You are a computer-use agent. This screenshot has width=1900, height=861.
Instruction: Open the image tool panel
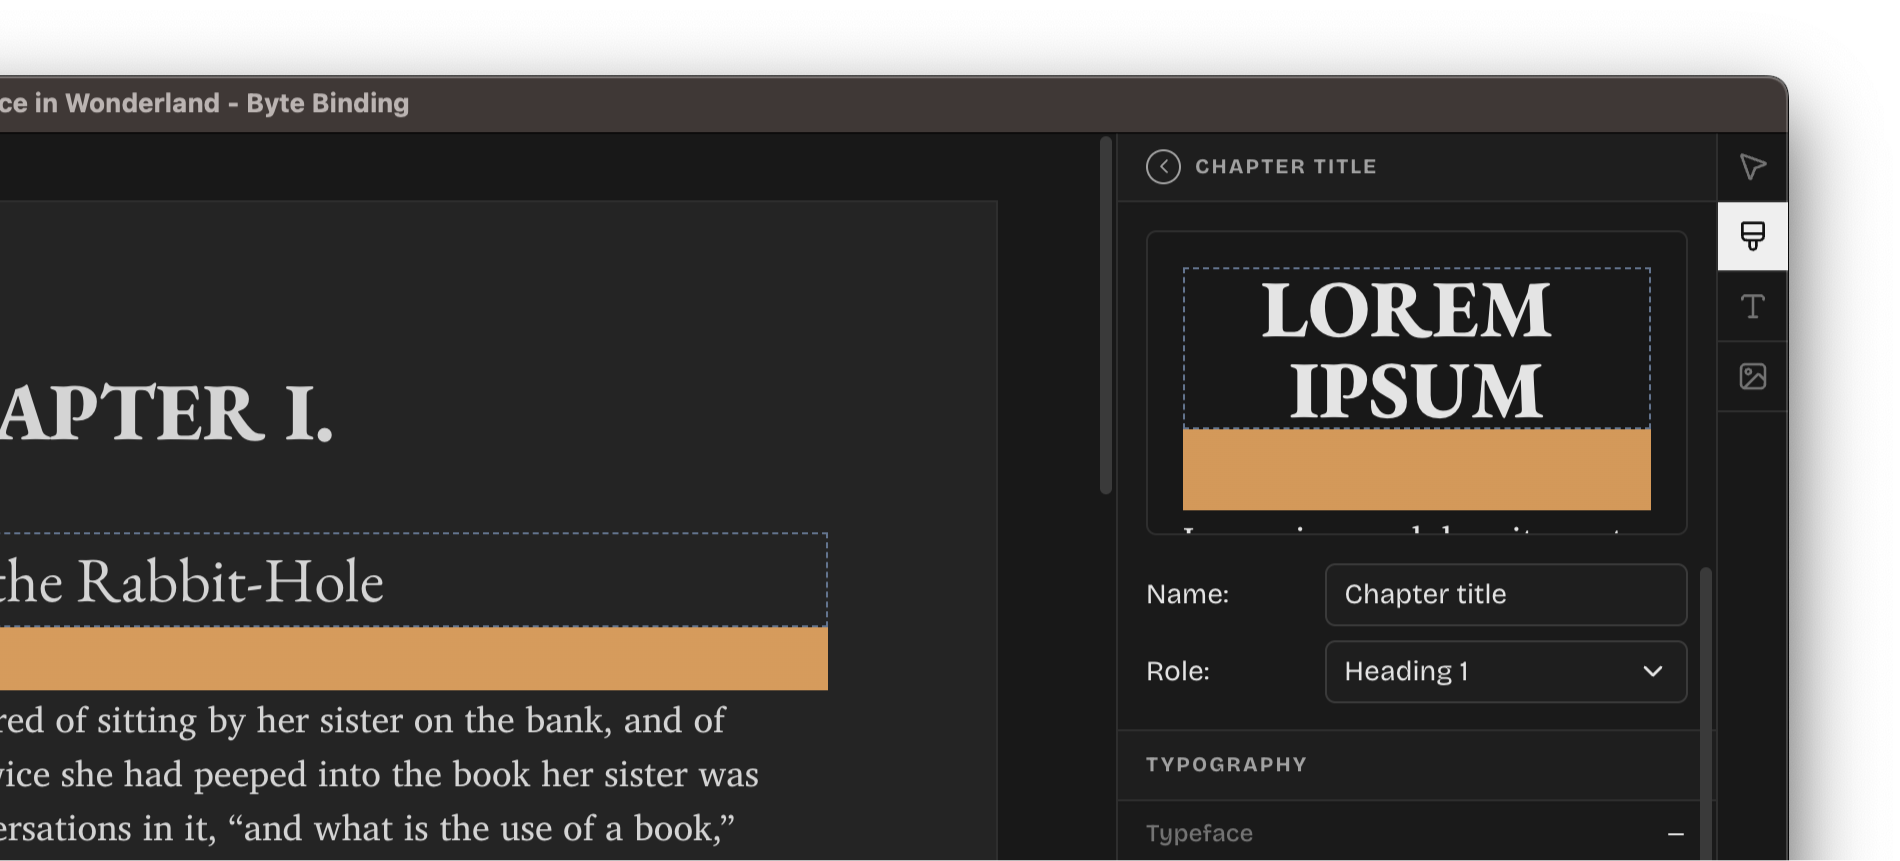1752,376
